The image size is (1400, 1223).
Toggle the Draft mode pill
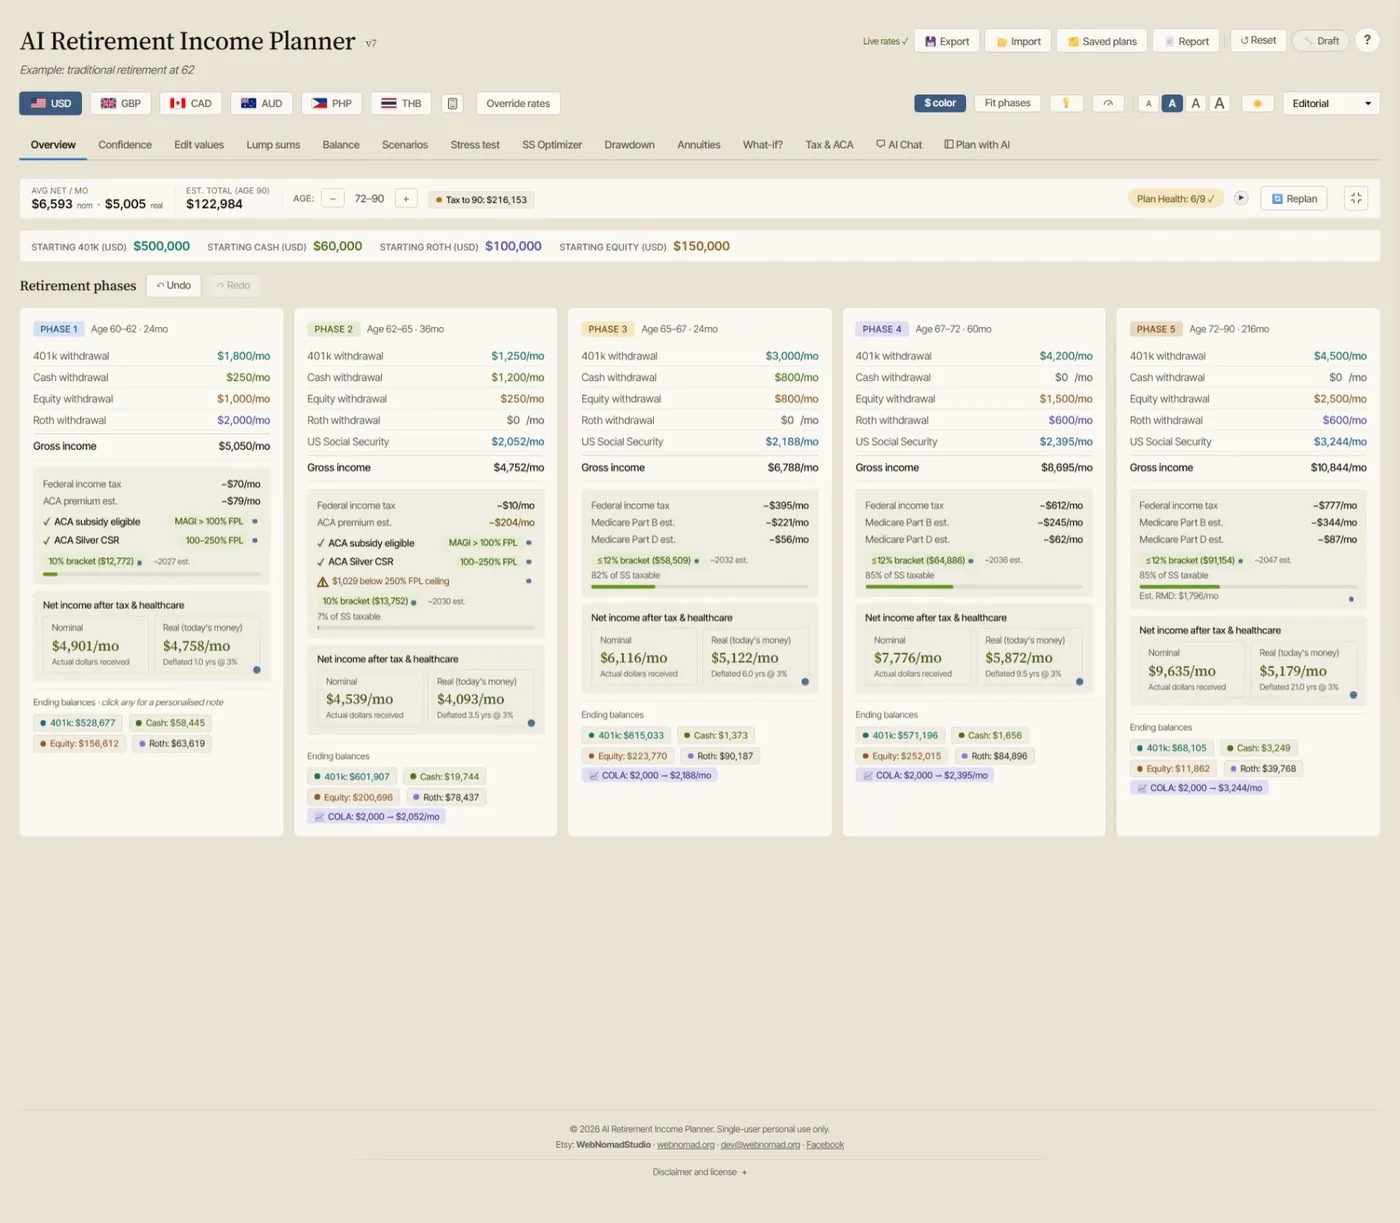[1320, 41]
